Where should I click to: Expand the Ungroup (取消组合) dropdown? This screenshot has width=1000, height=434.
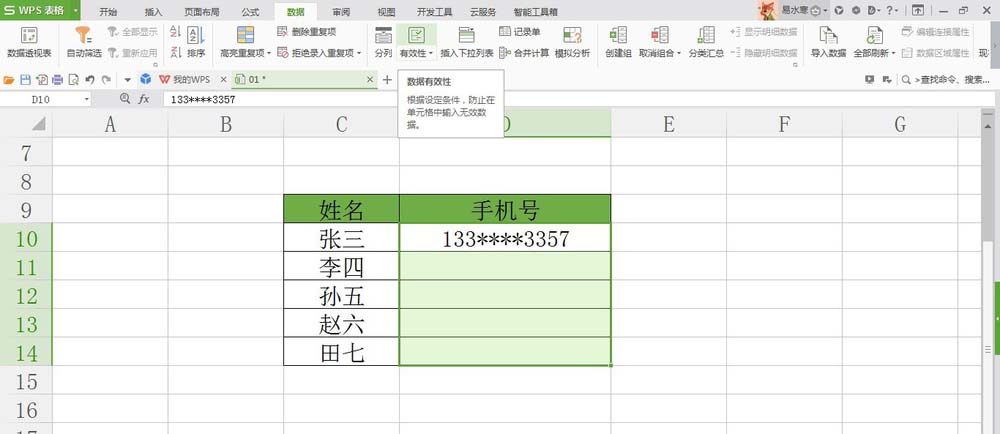679,54
